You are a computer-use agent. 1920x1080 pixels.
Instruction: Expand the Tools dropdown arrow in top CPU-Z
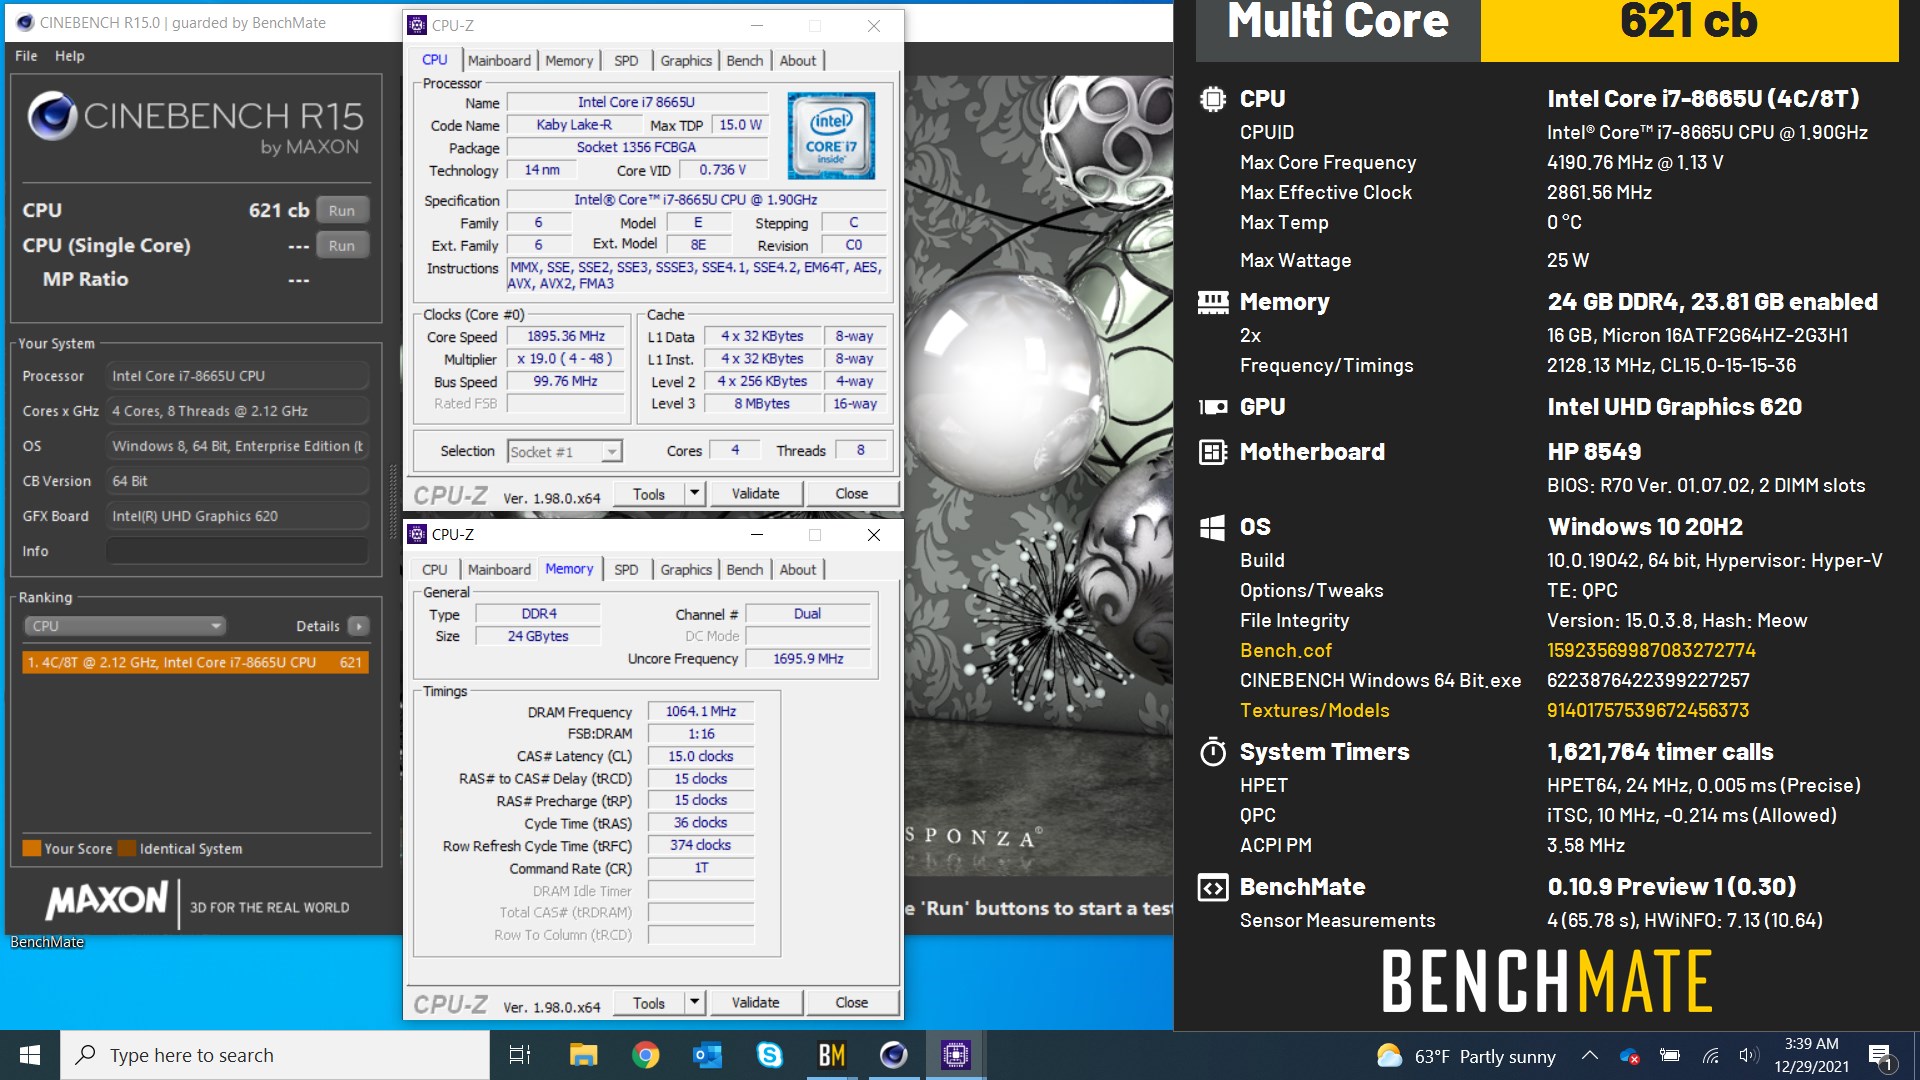[695, 494]
